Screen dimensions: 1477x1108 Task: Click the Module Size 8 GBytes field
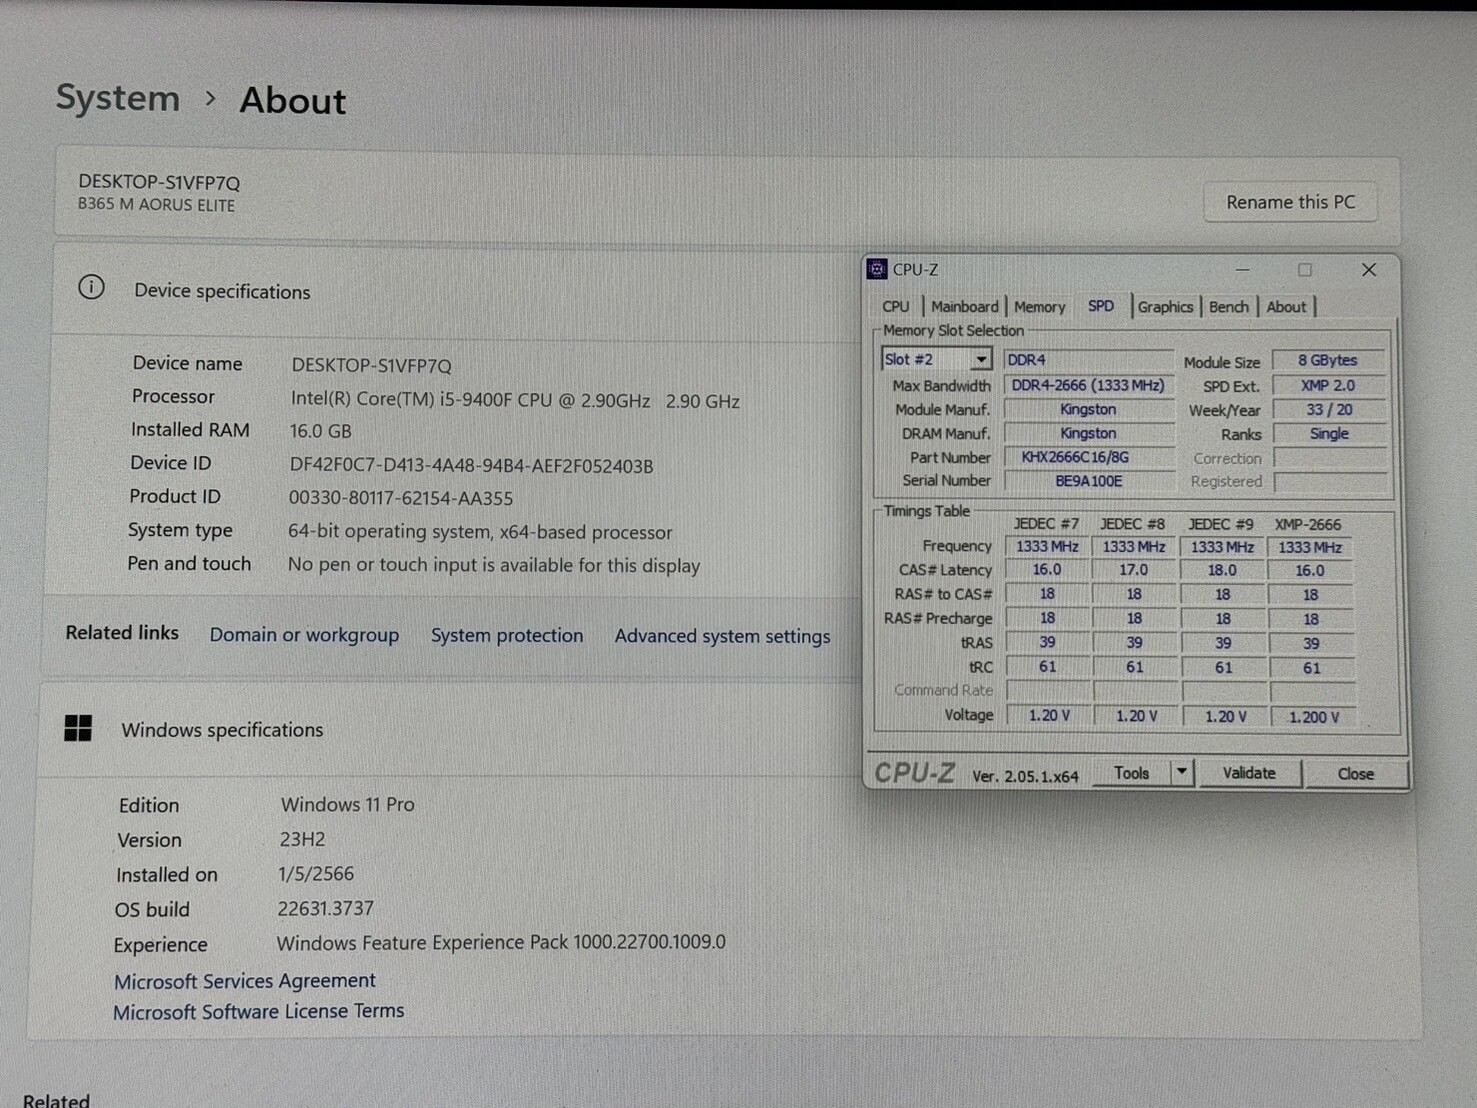coord(1328,360)
